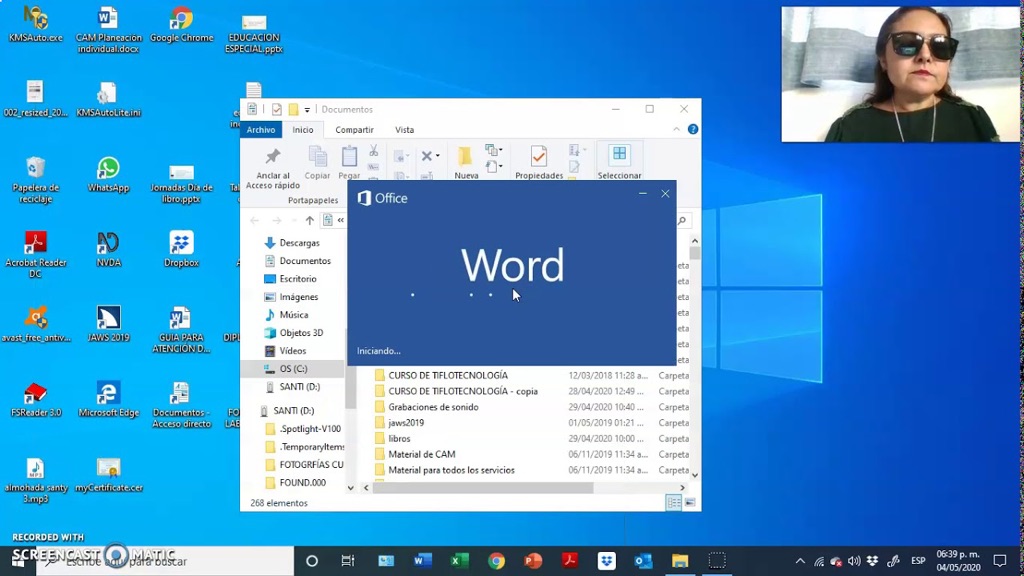Select Material de CAM folder

pos(422,454)
